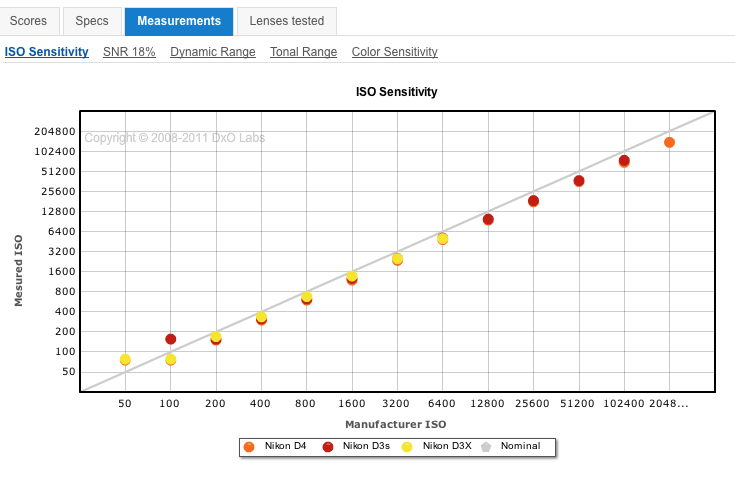Open the Scores tab
The image size is (735, 488).
coord(28,21)
